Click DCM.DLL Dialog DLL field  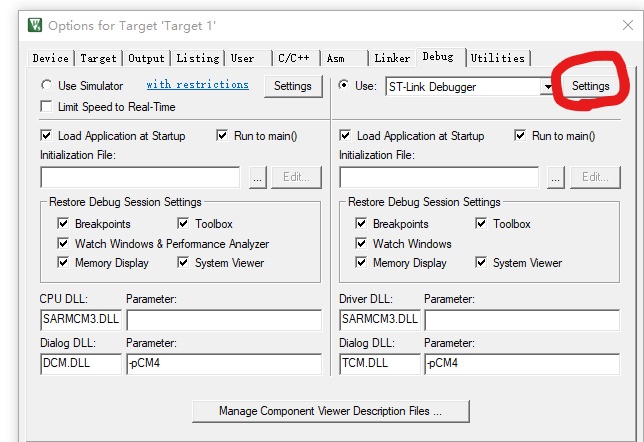[81, 364]
